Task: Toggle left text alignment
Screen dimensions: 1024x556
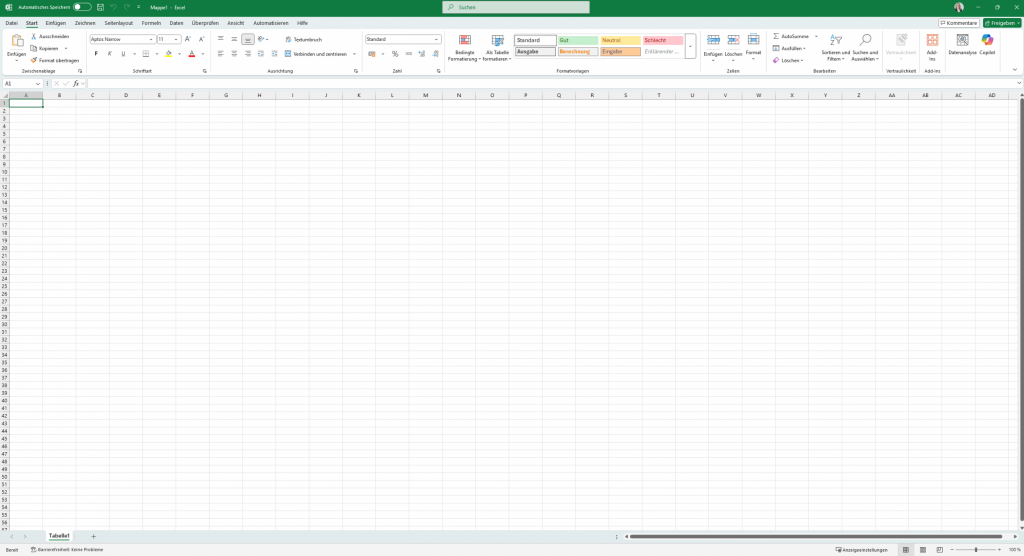Action: pos(220,54)
